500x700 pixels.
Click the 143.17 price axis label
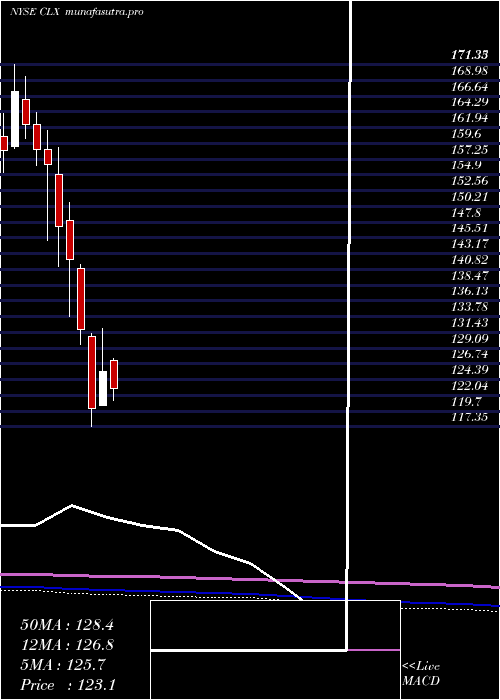[470, 244]
